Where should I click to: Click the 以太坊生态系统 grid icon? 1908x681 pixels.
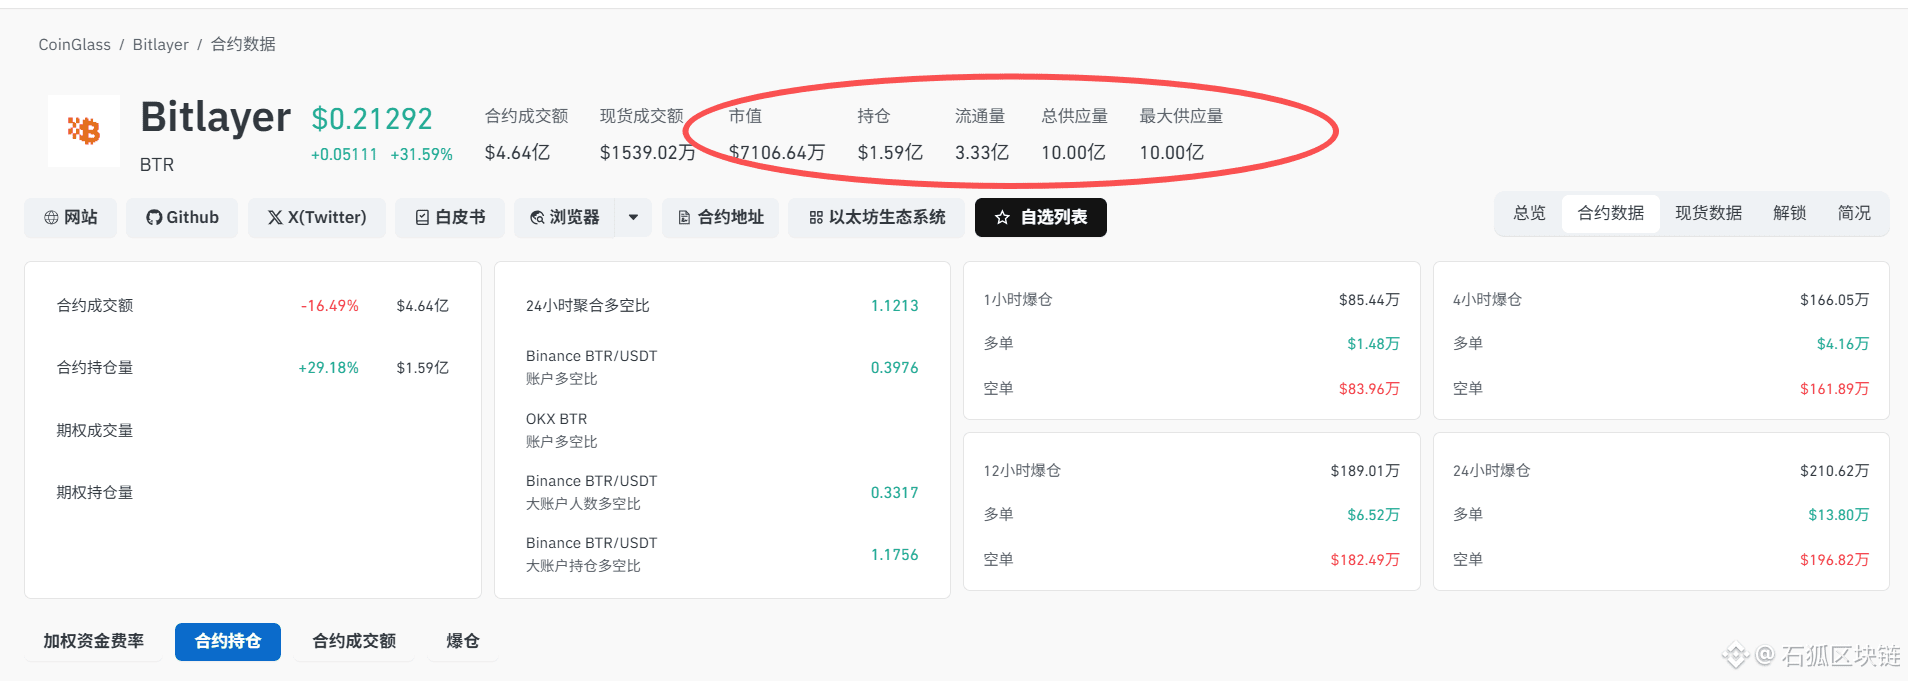tap(816, 218)
